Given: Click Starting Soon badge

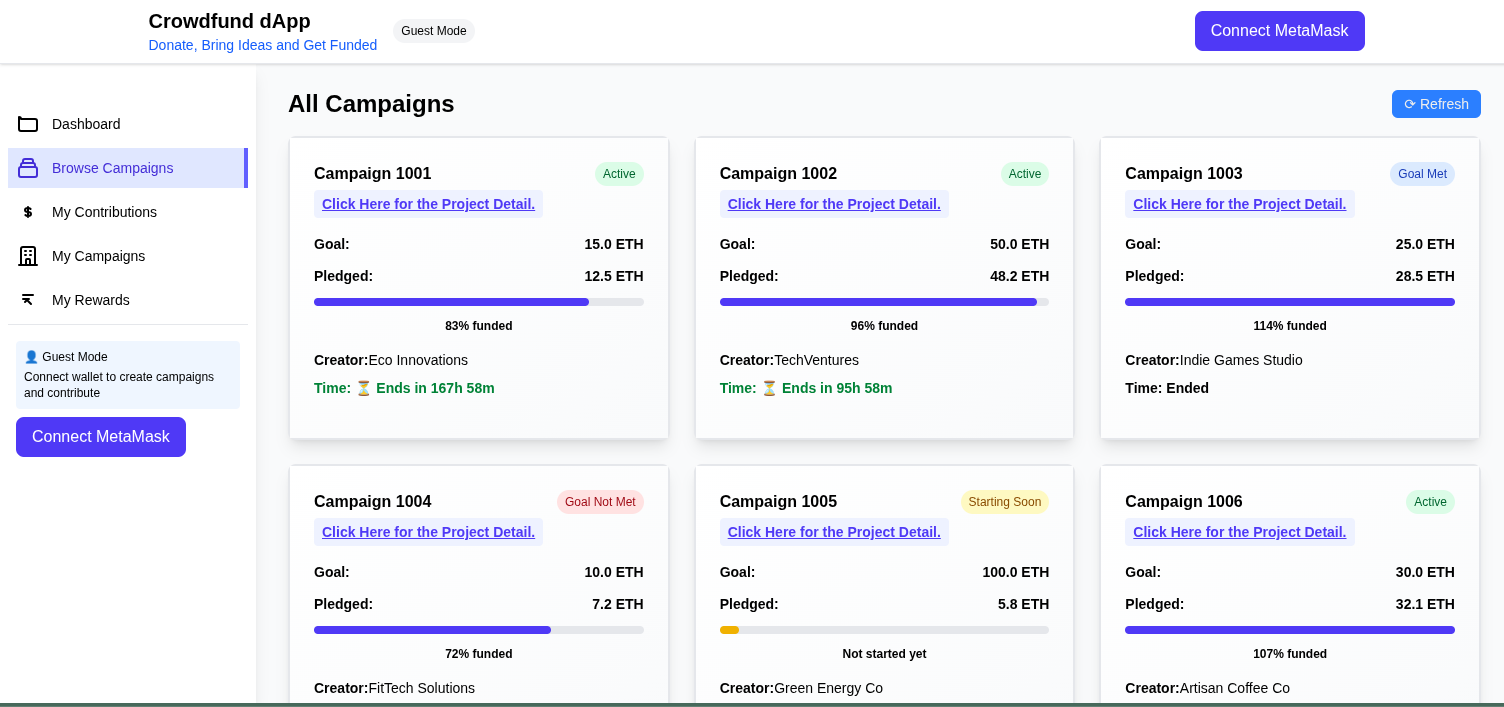Looking at the screenshot, I should click(x=1005, y=502).
